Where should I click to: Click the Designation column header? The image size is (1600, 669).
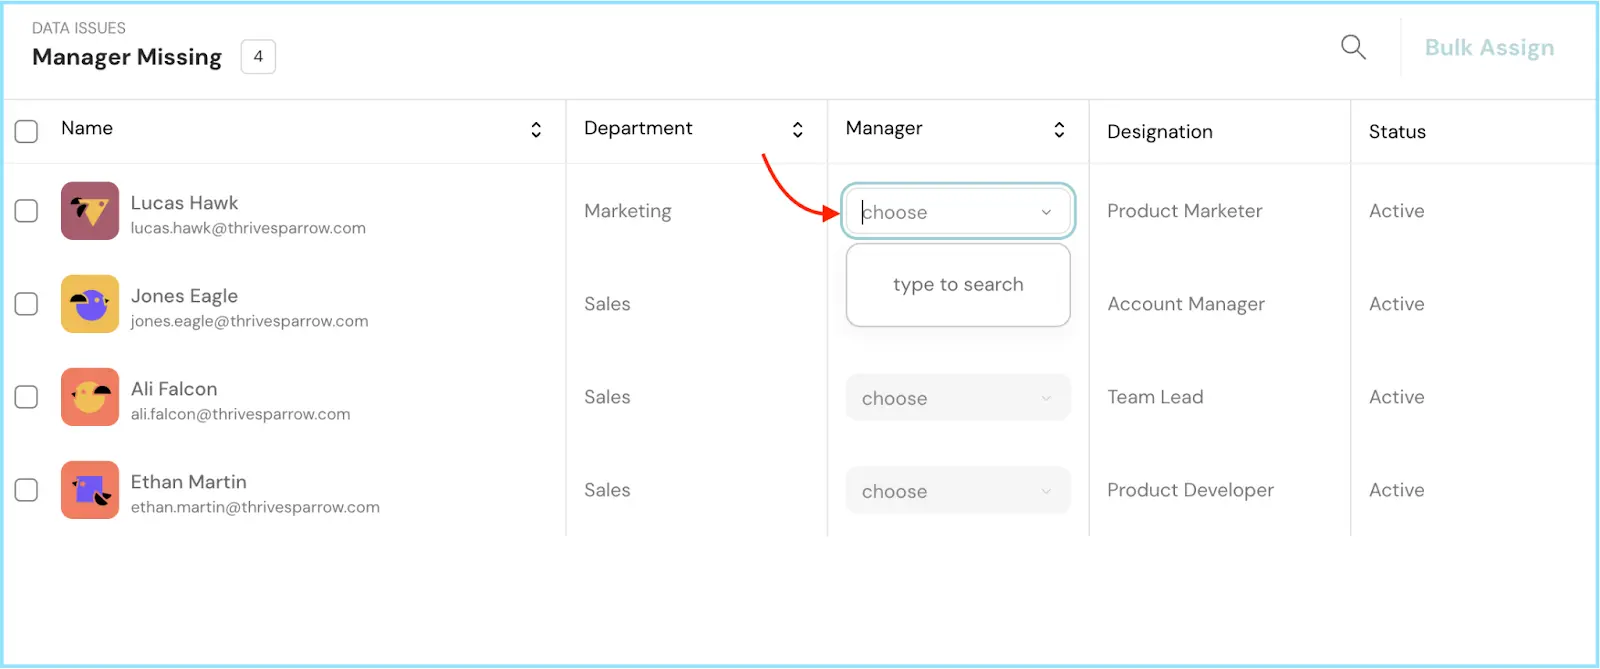pyautogui.click(x=1159, y=132)
